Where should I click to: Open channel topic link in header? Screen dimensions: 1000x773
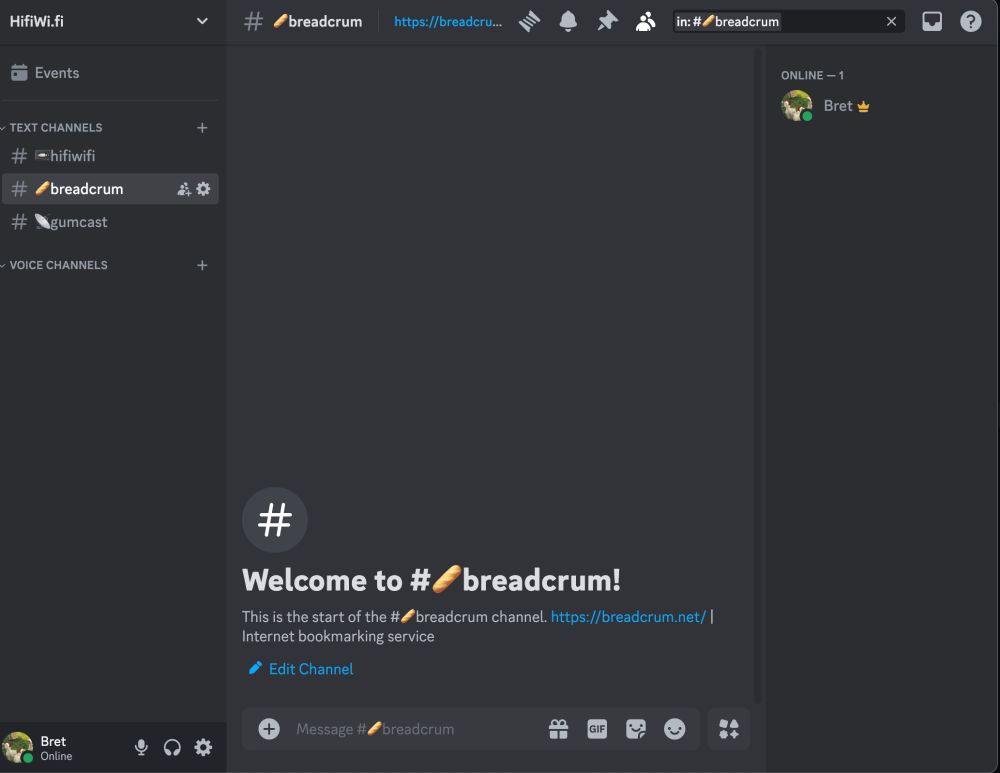click(448, 22)
